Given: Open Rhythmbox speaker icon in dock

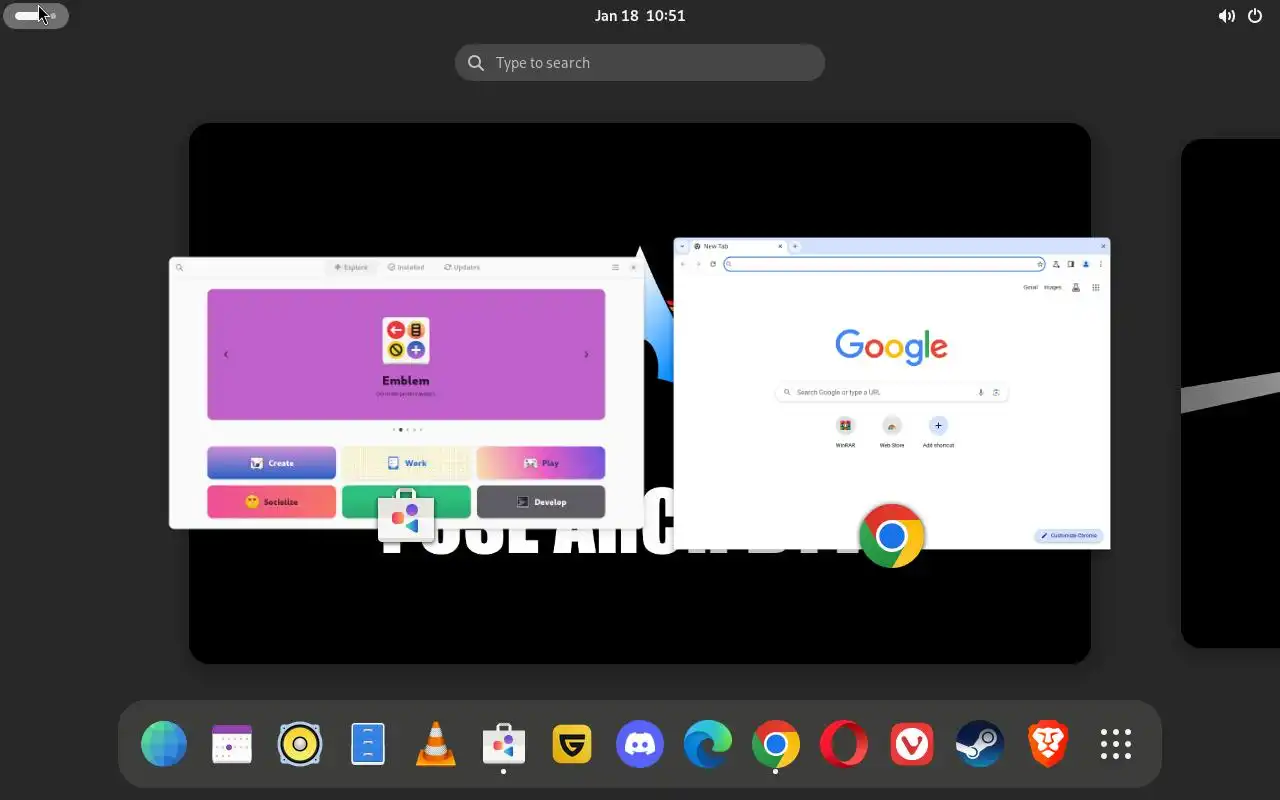Looking at the screenshot, I should pyautogui.click(x=300, y=744).
